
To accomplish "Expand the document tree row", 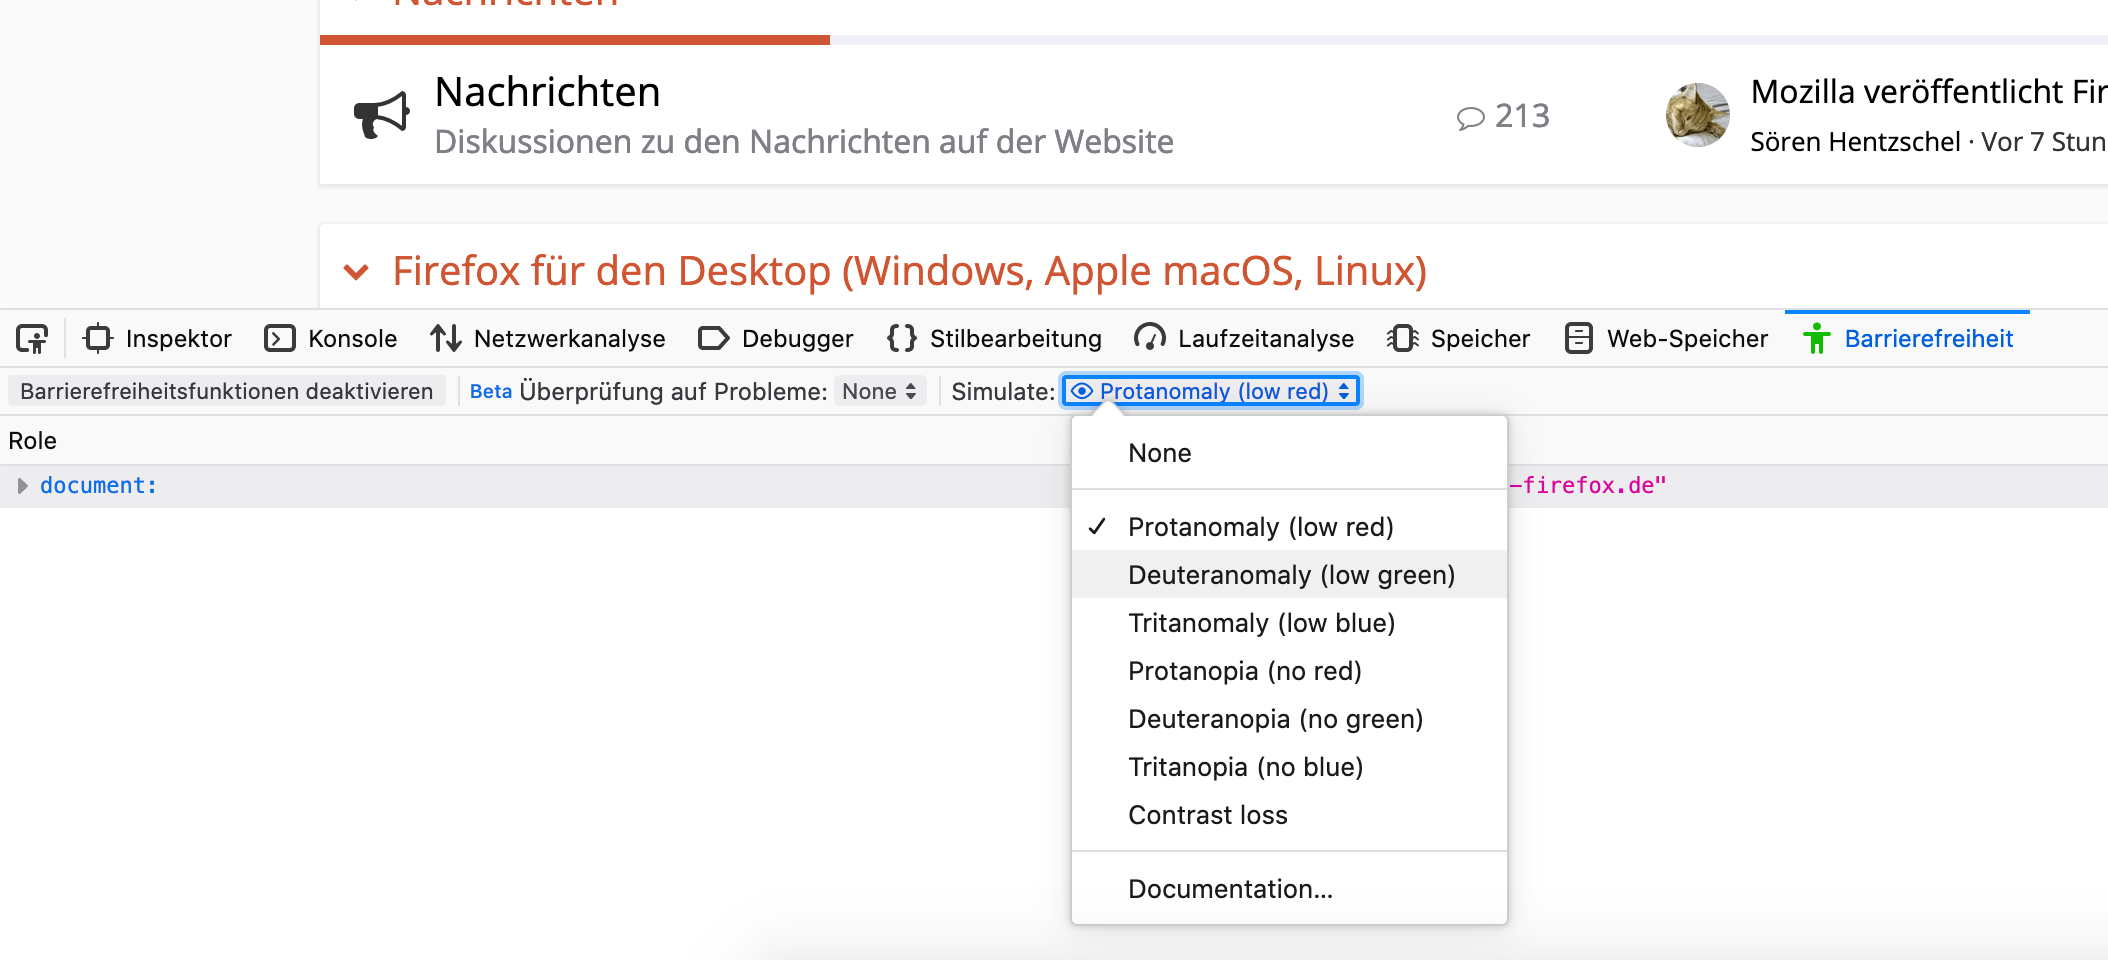I will click(x=22, y=486).
